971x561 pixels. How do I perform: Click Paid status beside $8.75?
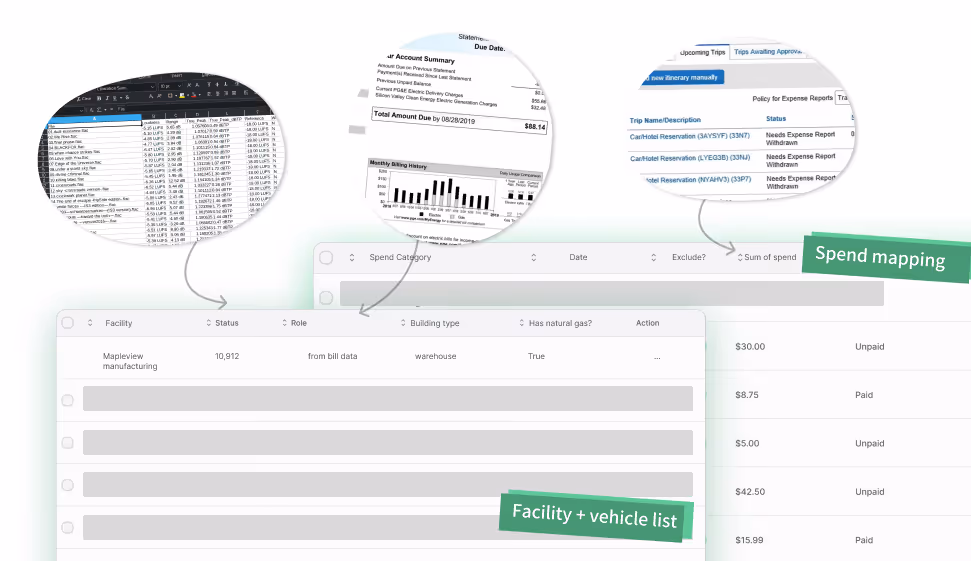coord(864,395)
